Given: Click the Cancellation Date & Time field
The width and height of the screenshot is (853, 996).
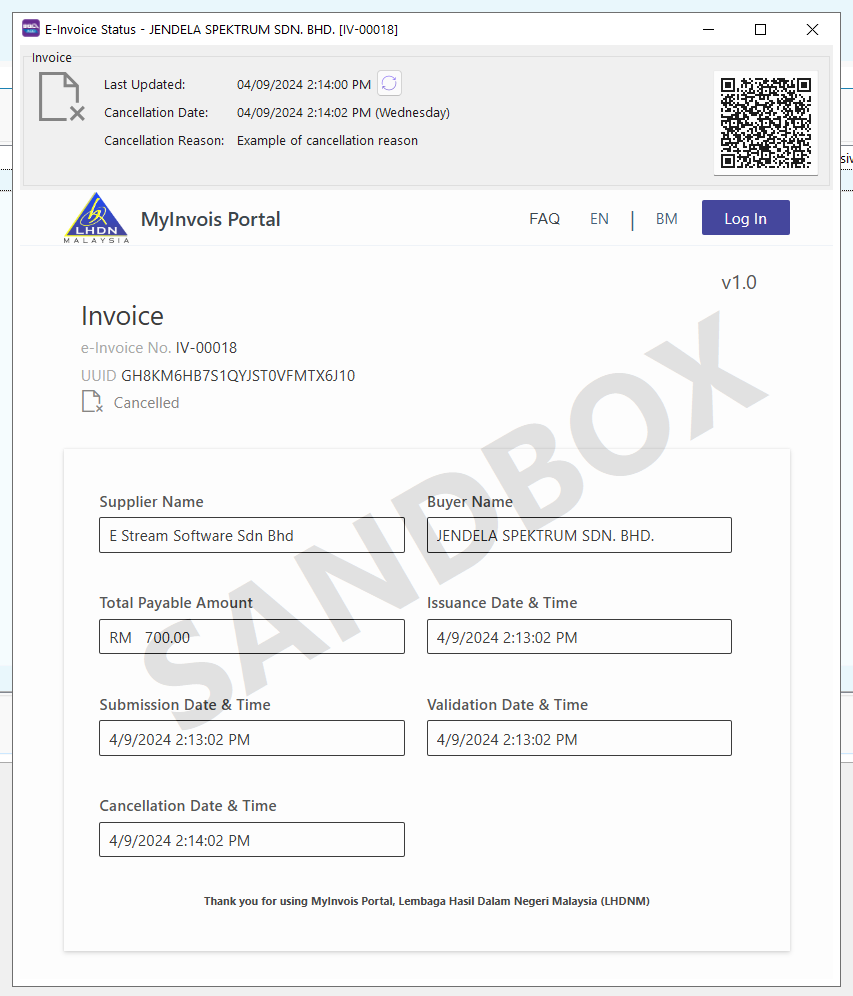Looking at the screenshot, I should (252, 840).
